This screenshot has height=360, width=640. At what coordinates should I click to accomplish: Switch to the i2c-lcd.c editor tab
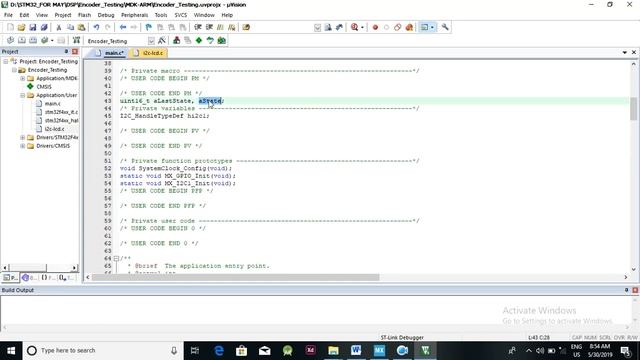click(x=148, y=53)
